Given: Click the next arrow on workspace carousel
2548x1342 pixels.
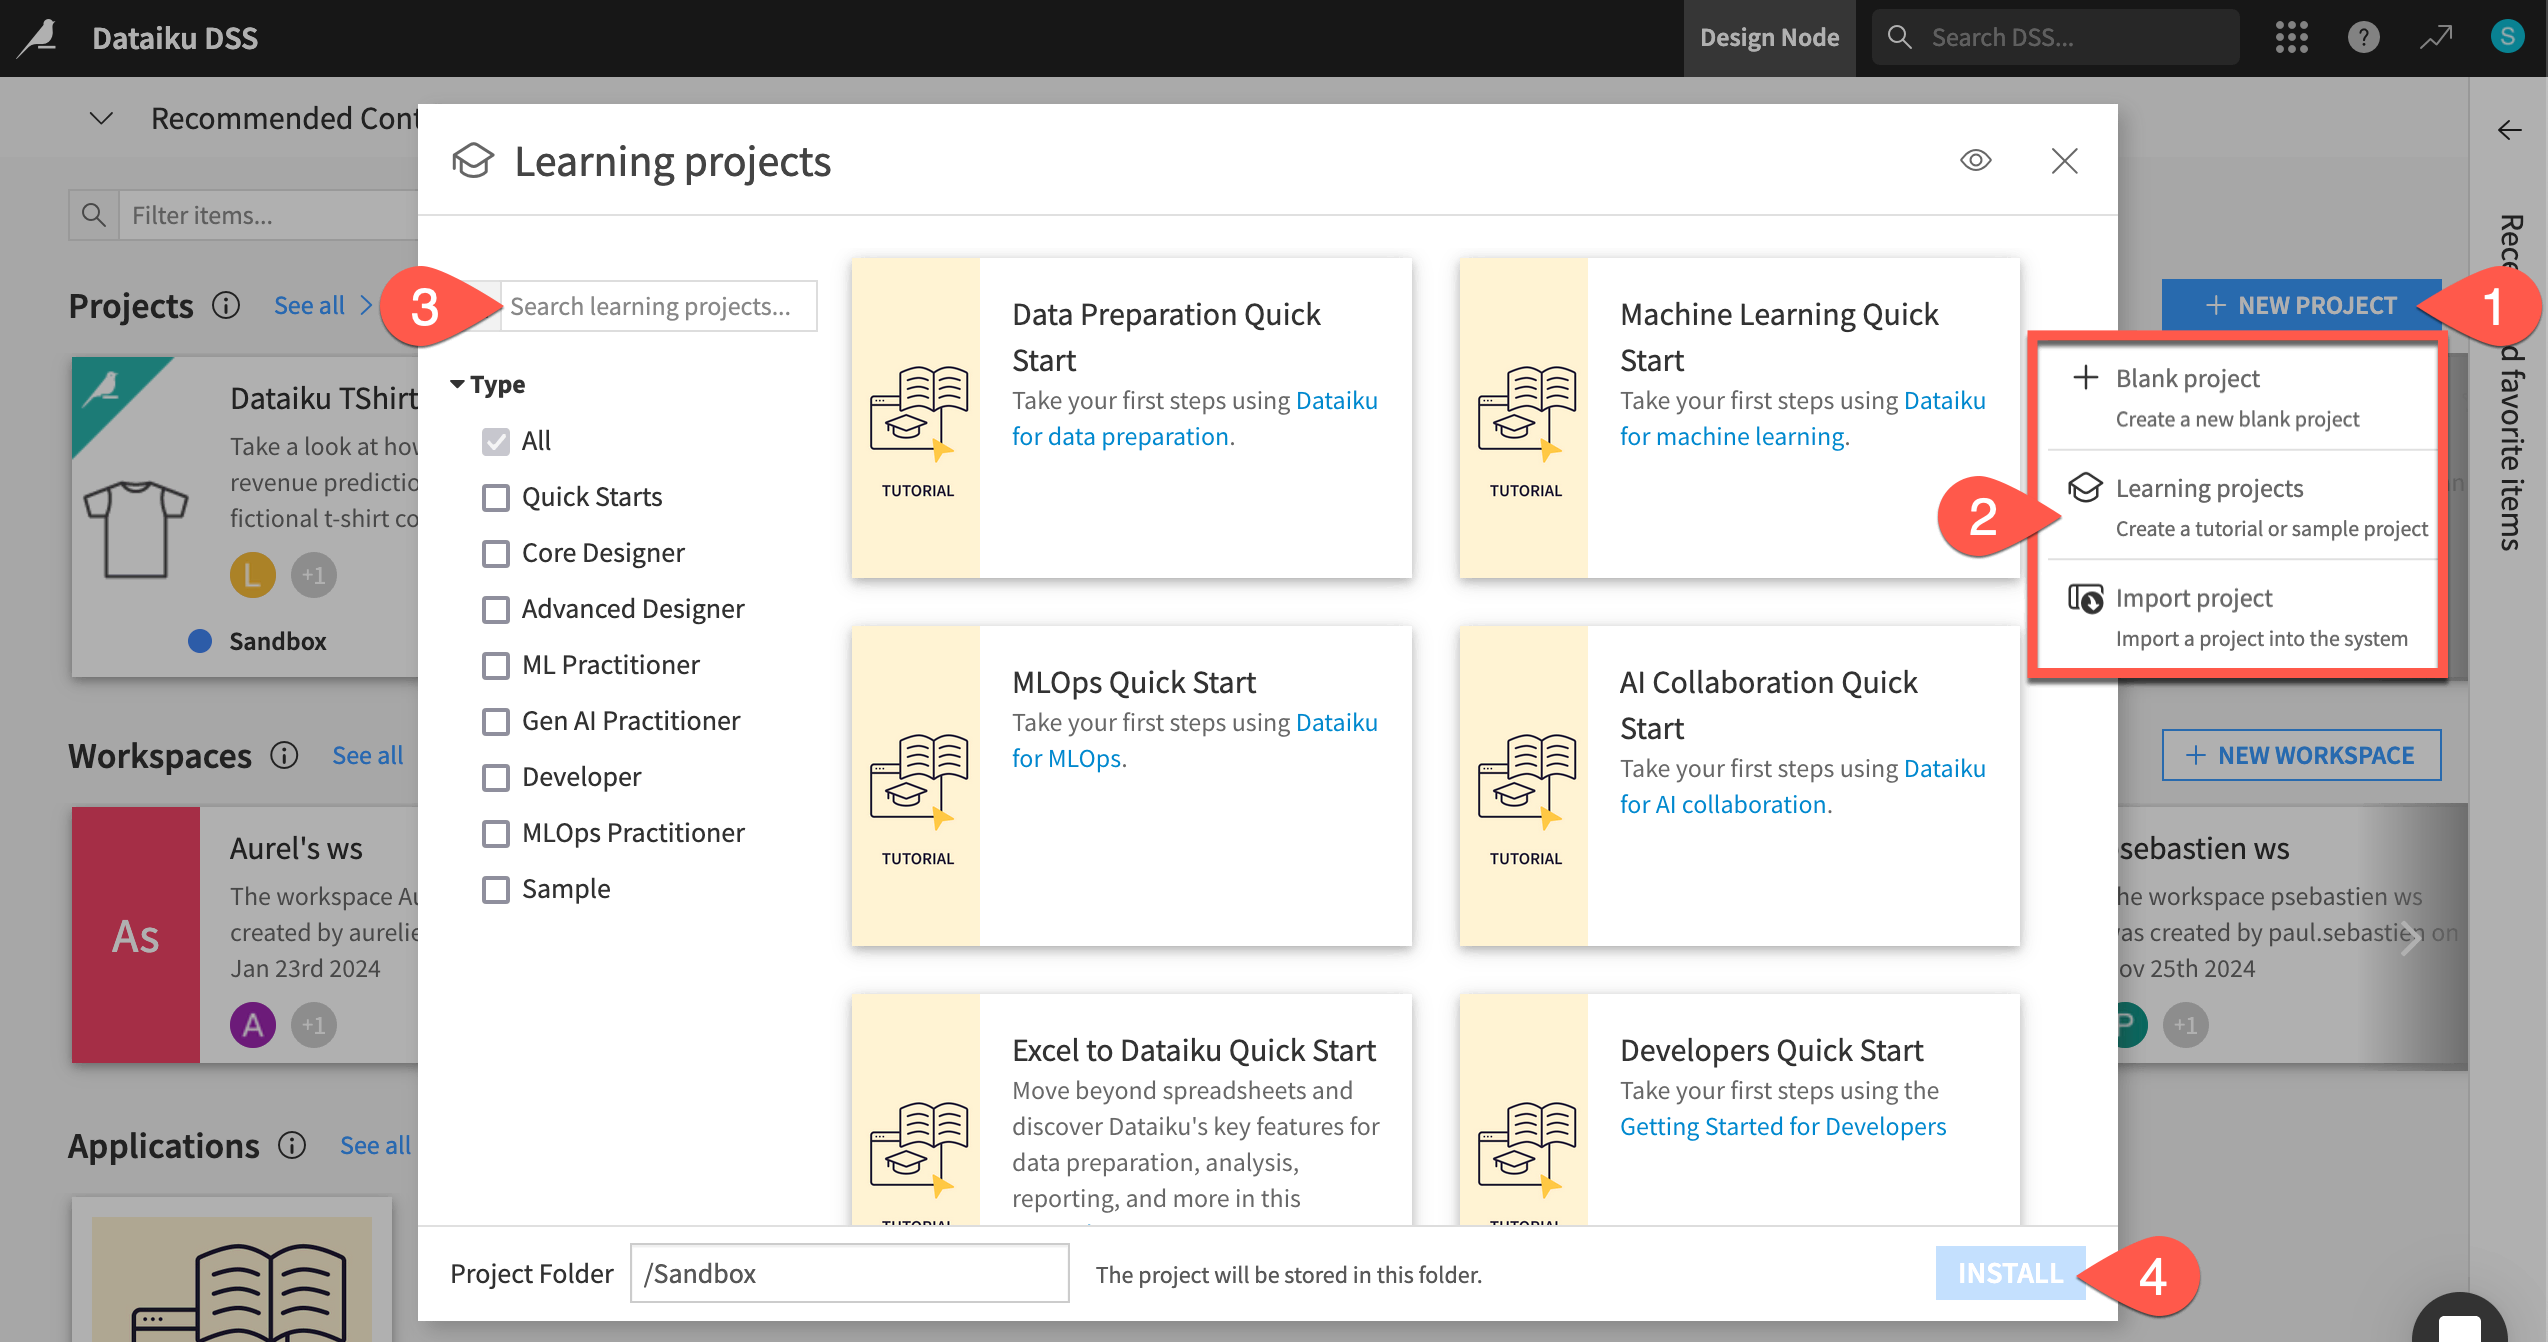Looking at the screenshot, I should pyautogui.click(x=2411, y=938).
